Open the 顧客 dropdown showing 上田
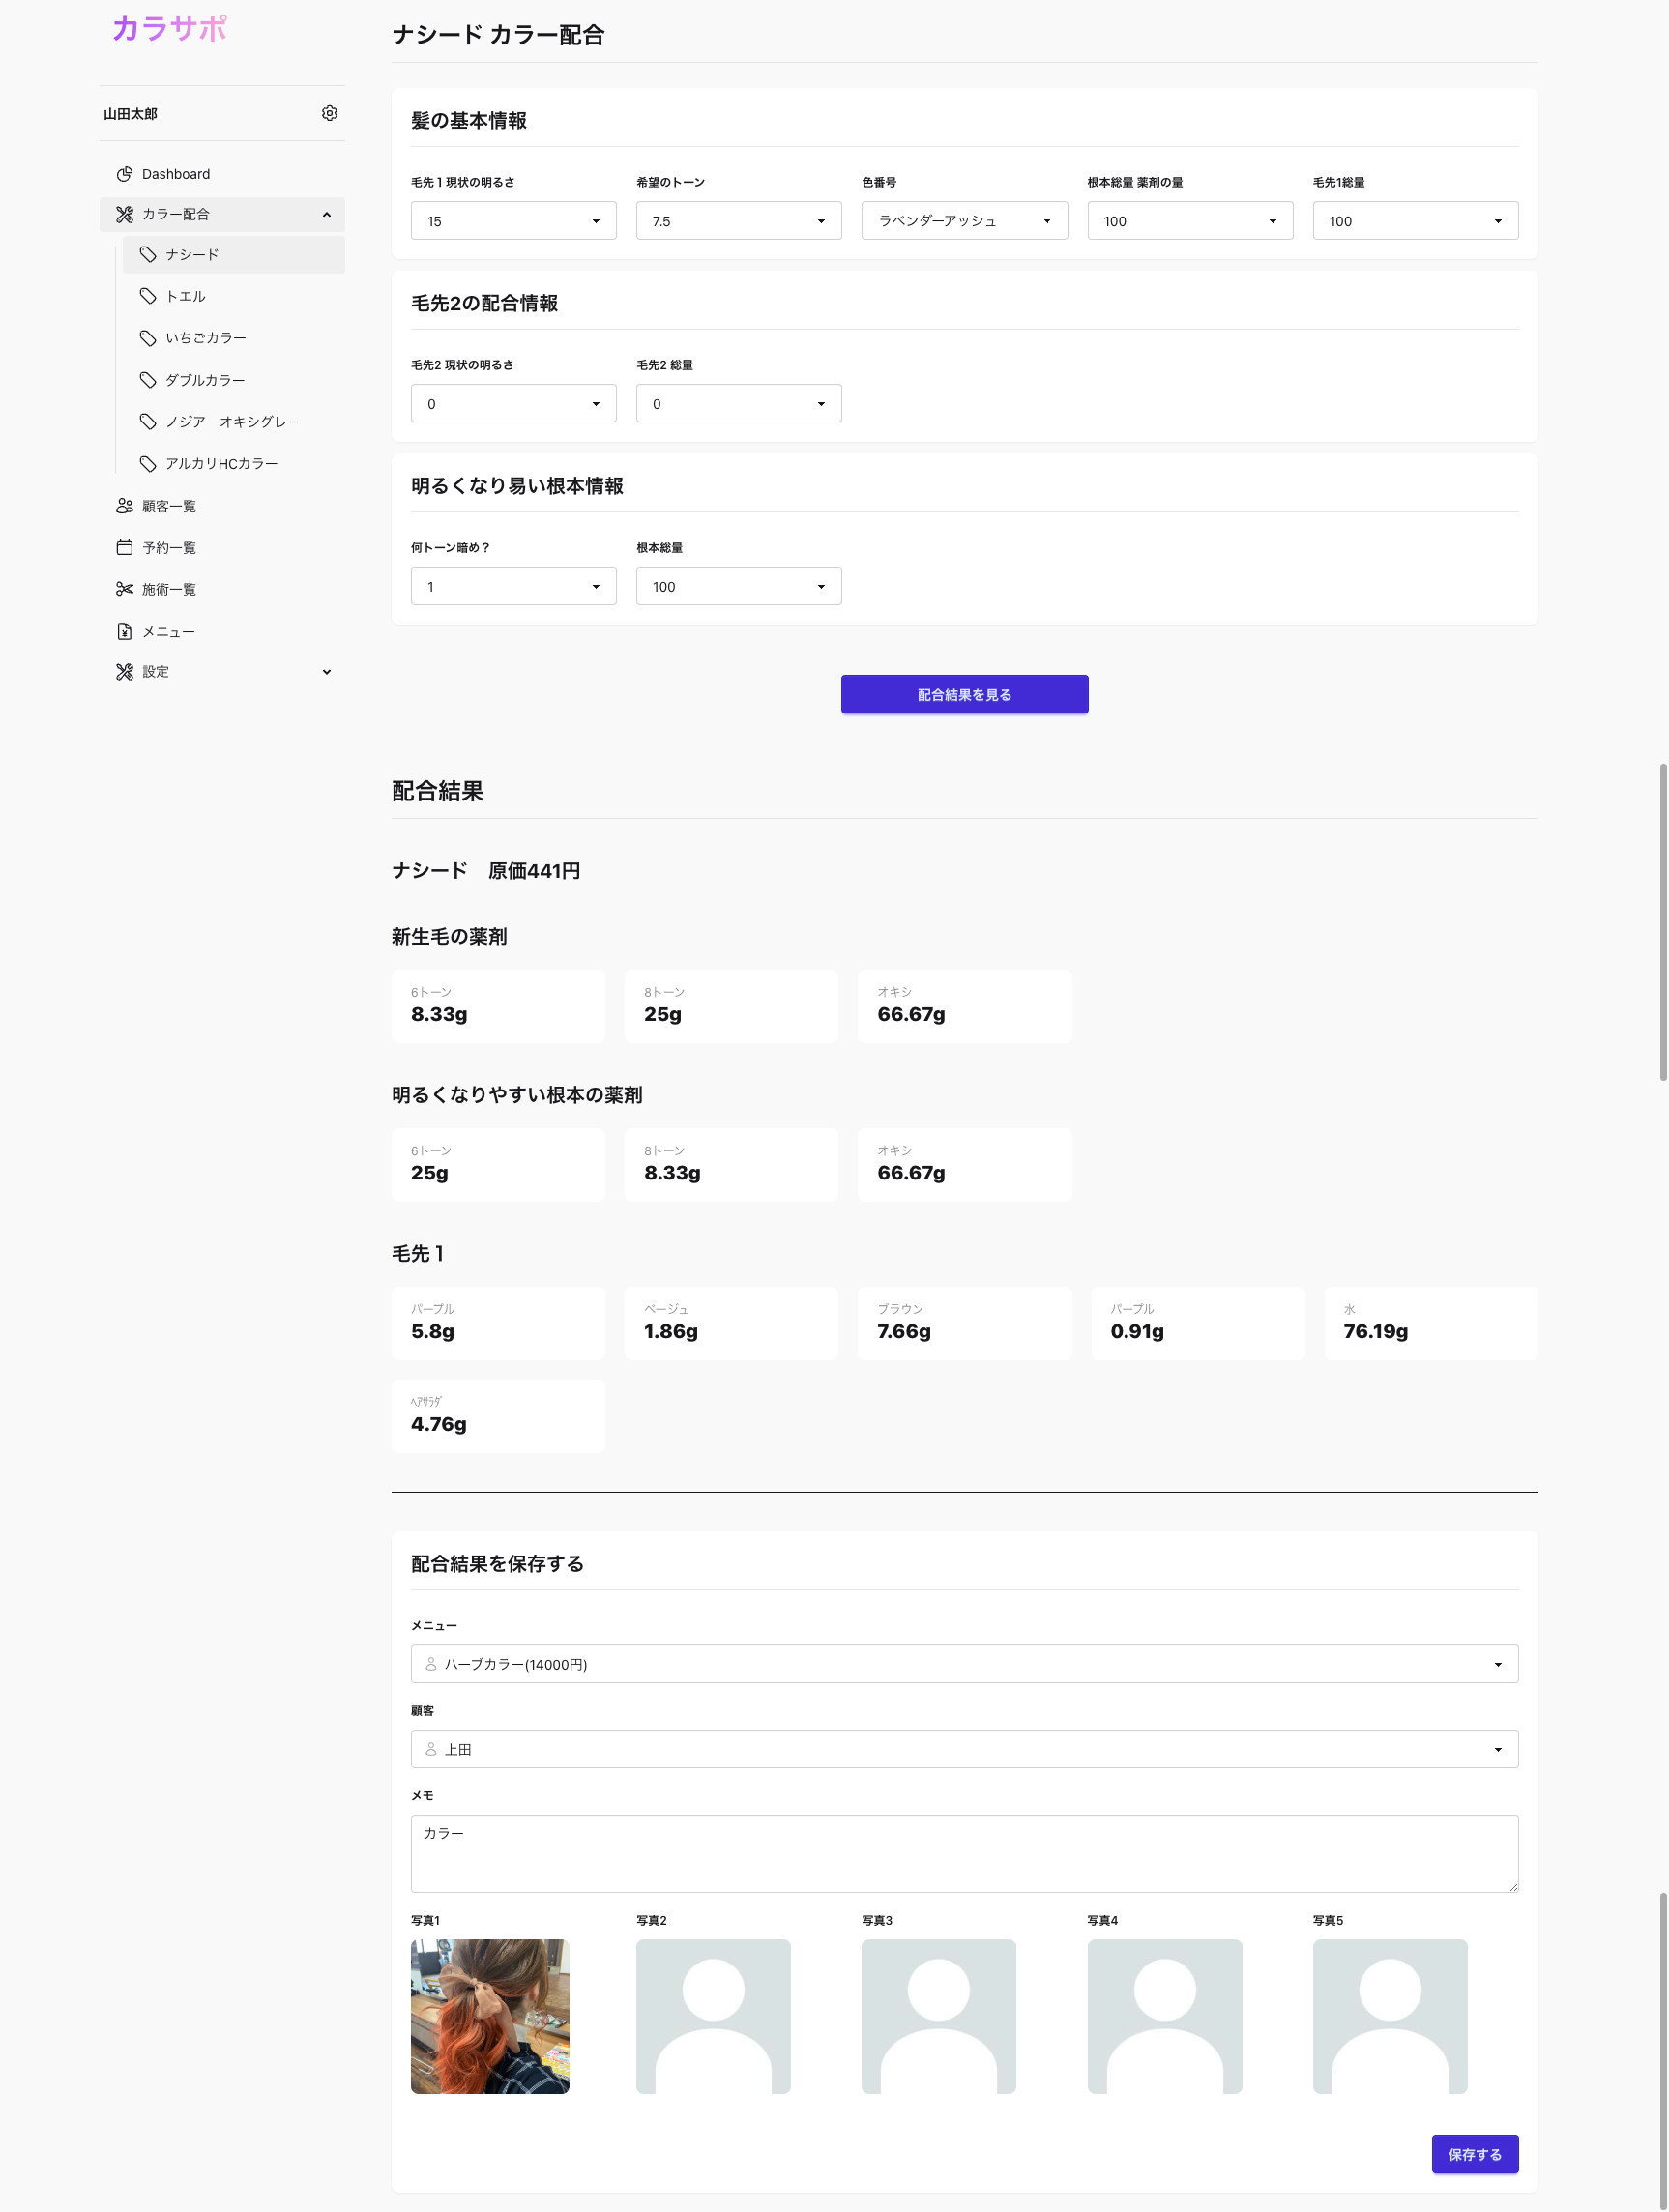Image resolution: width=1669 pixels, height=2212 pixels. [964, 1749]
